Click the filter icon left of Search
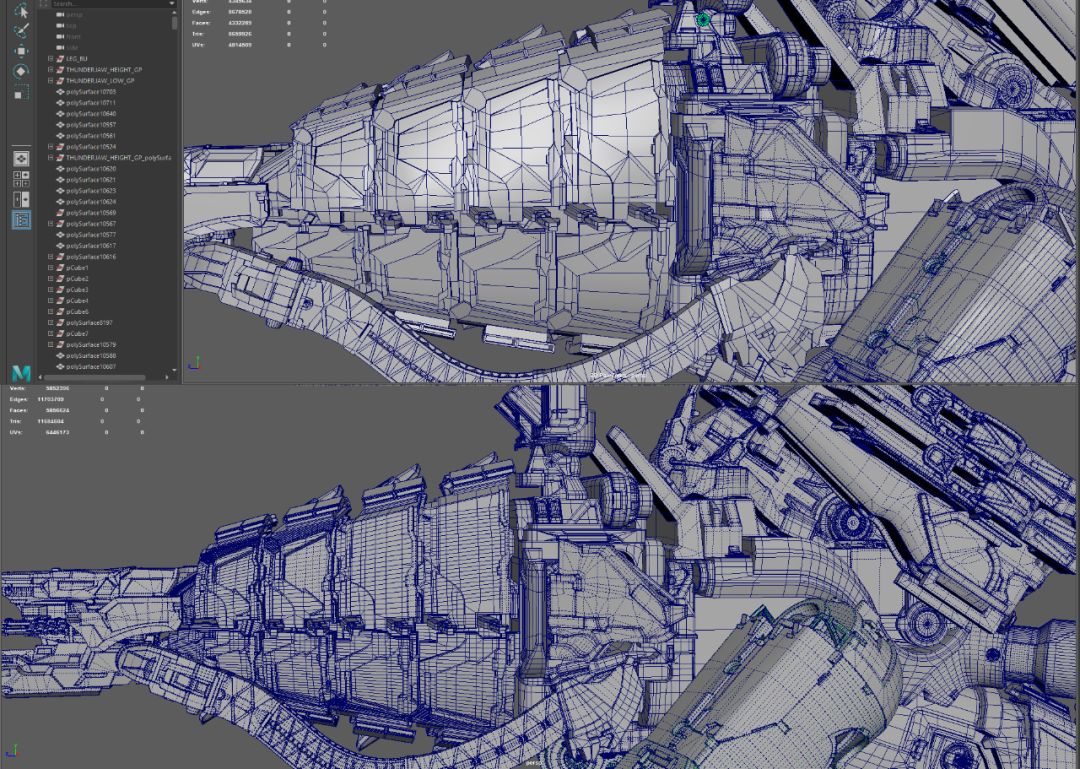 [45, 3]
